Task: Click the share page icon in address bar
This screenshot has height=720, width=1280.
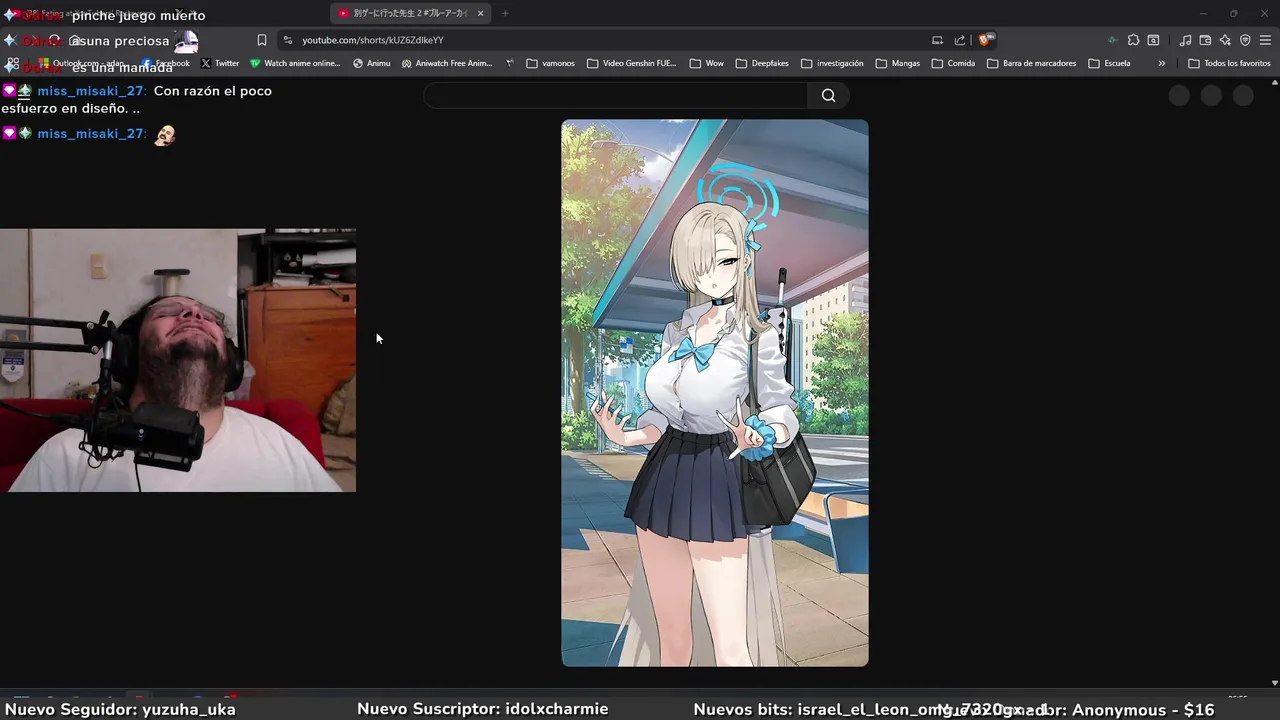Action: 960,40
